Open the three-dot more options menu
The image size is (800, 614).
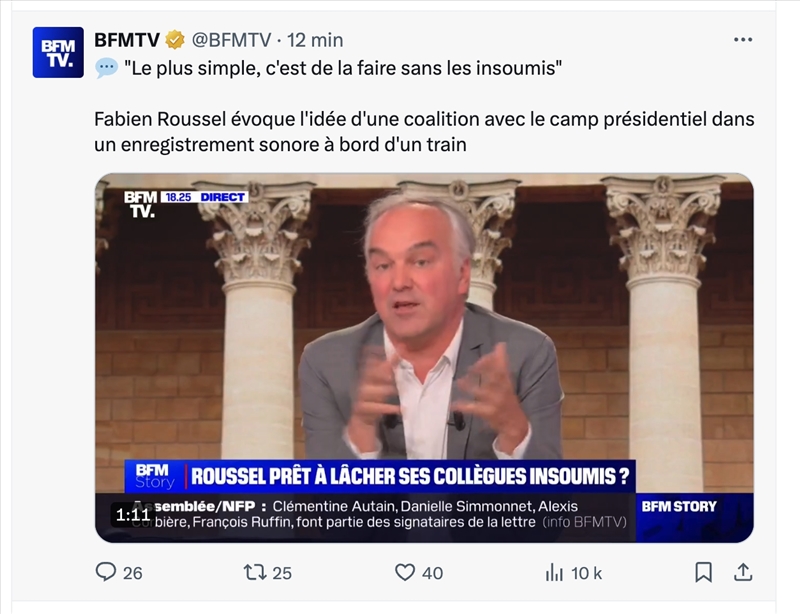coord(742,40)
